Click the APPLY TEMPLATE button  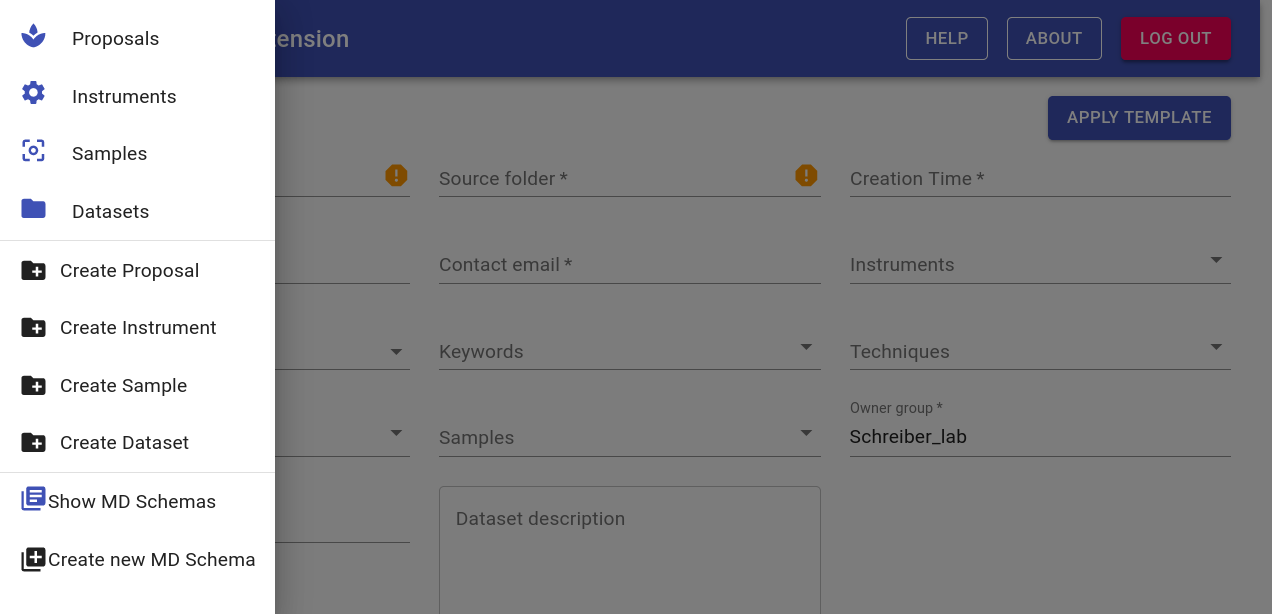click(x=1139, y=117)
